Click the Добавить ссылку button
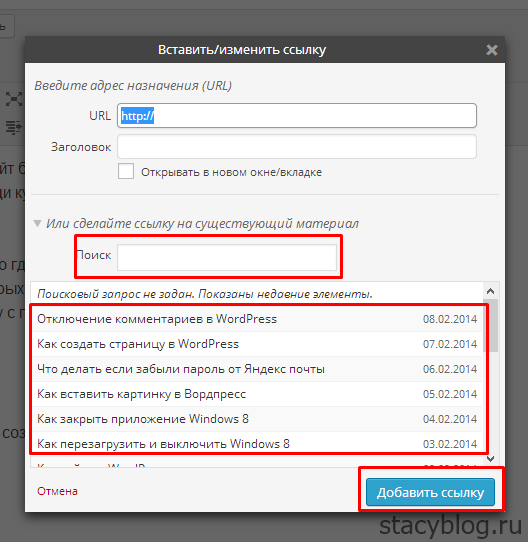The height and width of the screenshot is (542, 528). point(430,492)
